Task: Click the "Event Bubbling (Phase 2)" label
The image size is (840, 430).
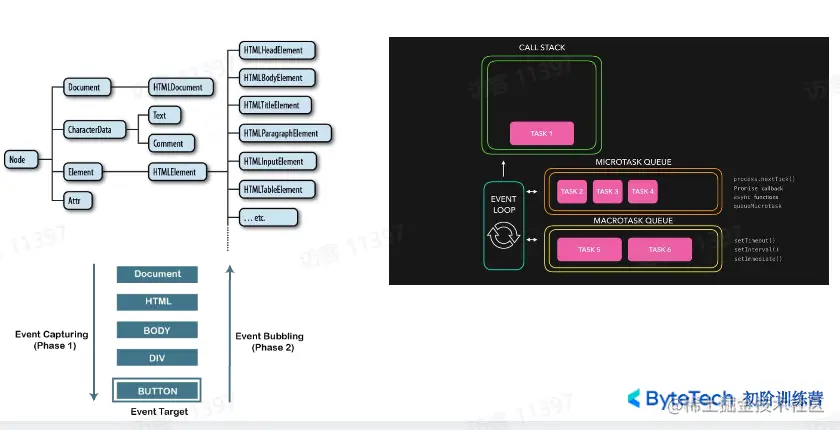Action: 270,342
